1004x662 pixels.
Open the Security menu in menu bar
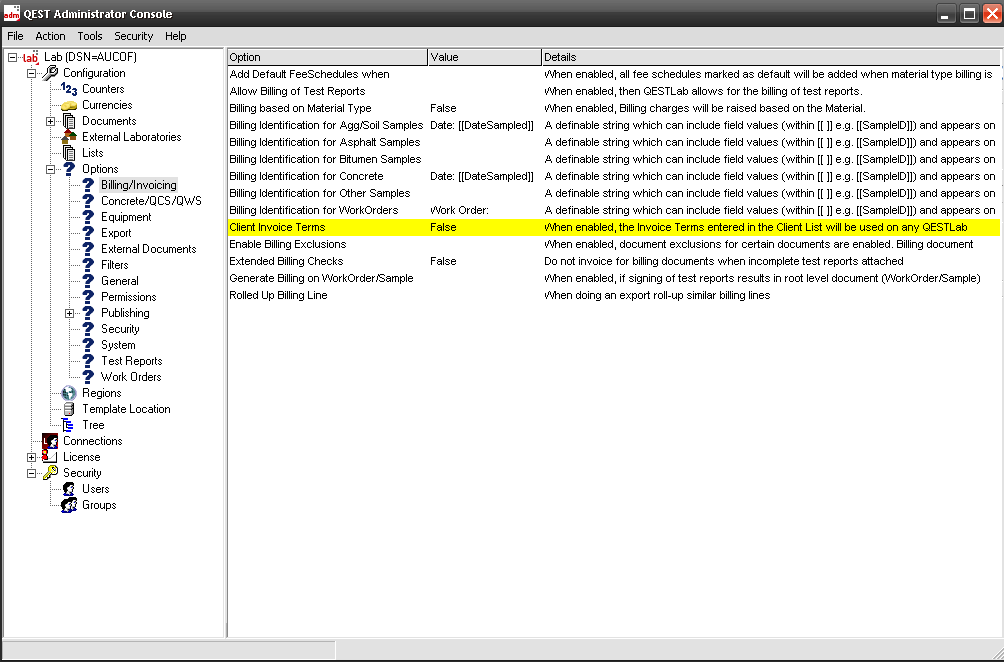(133, 36)
